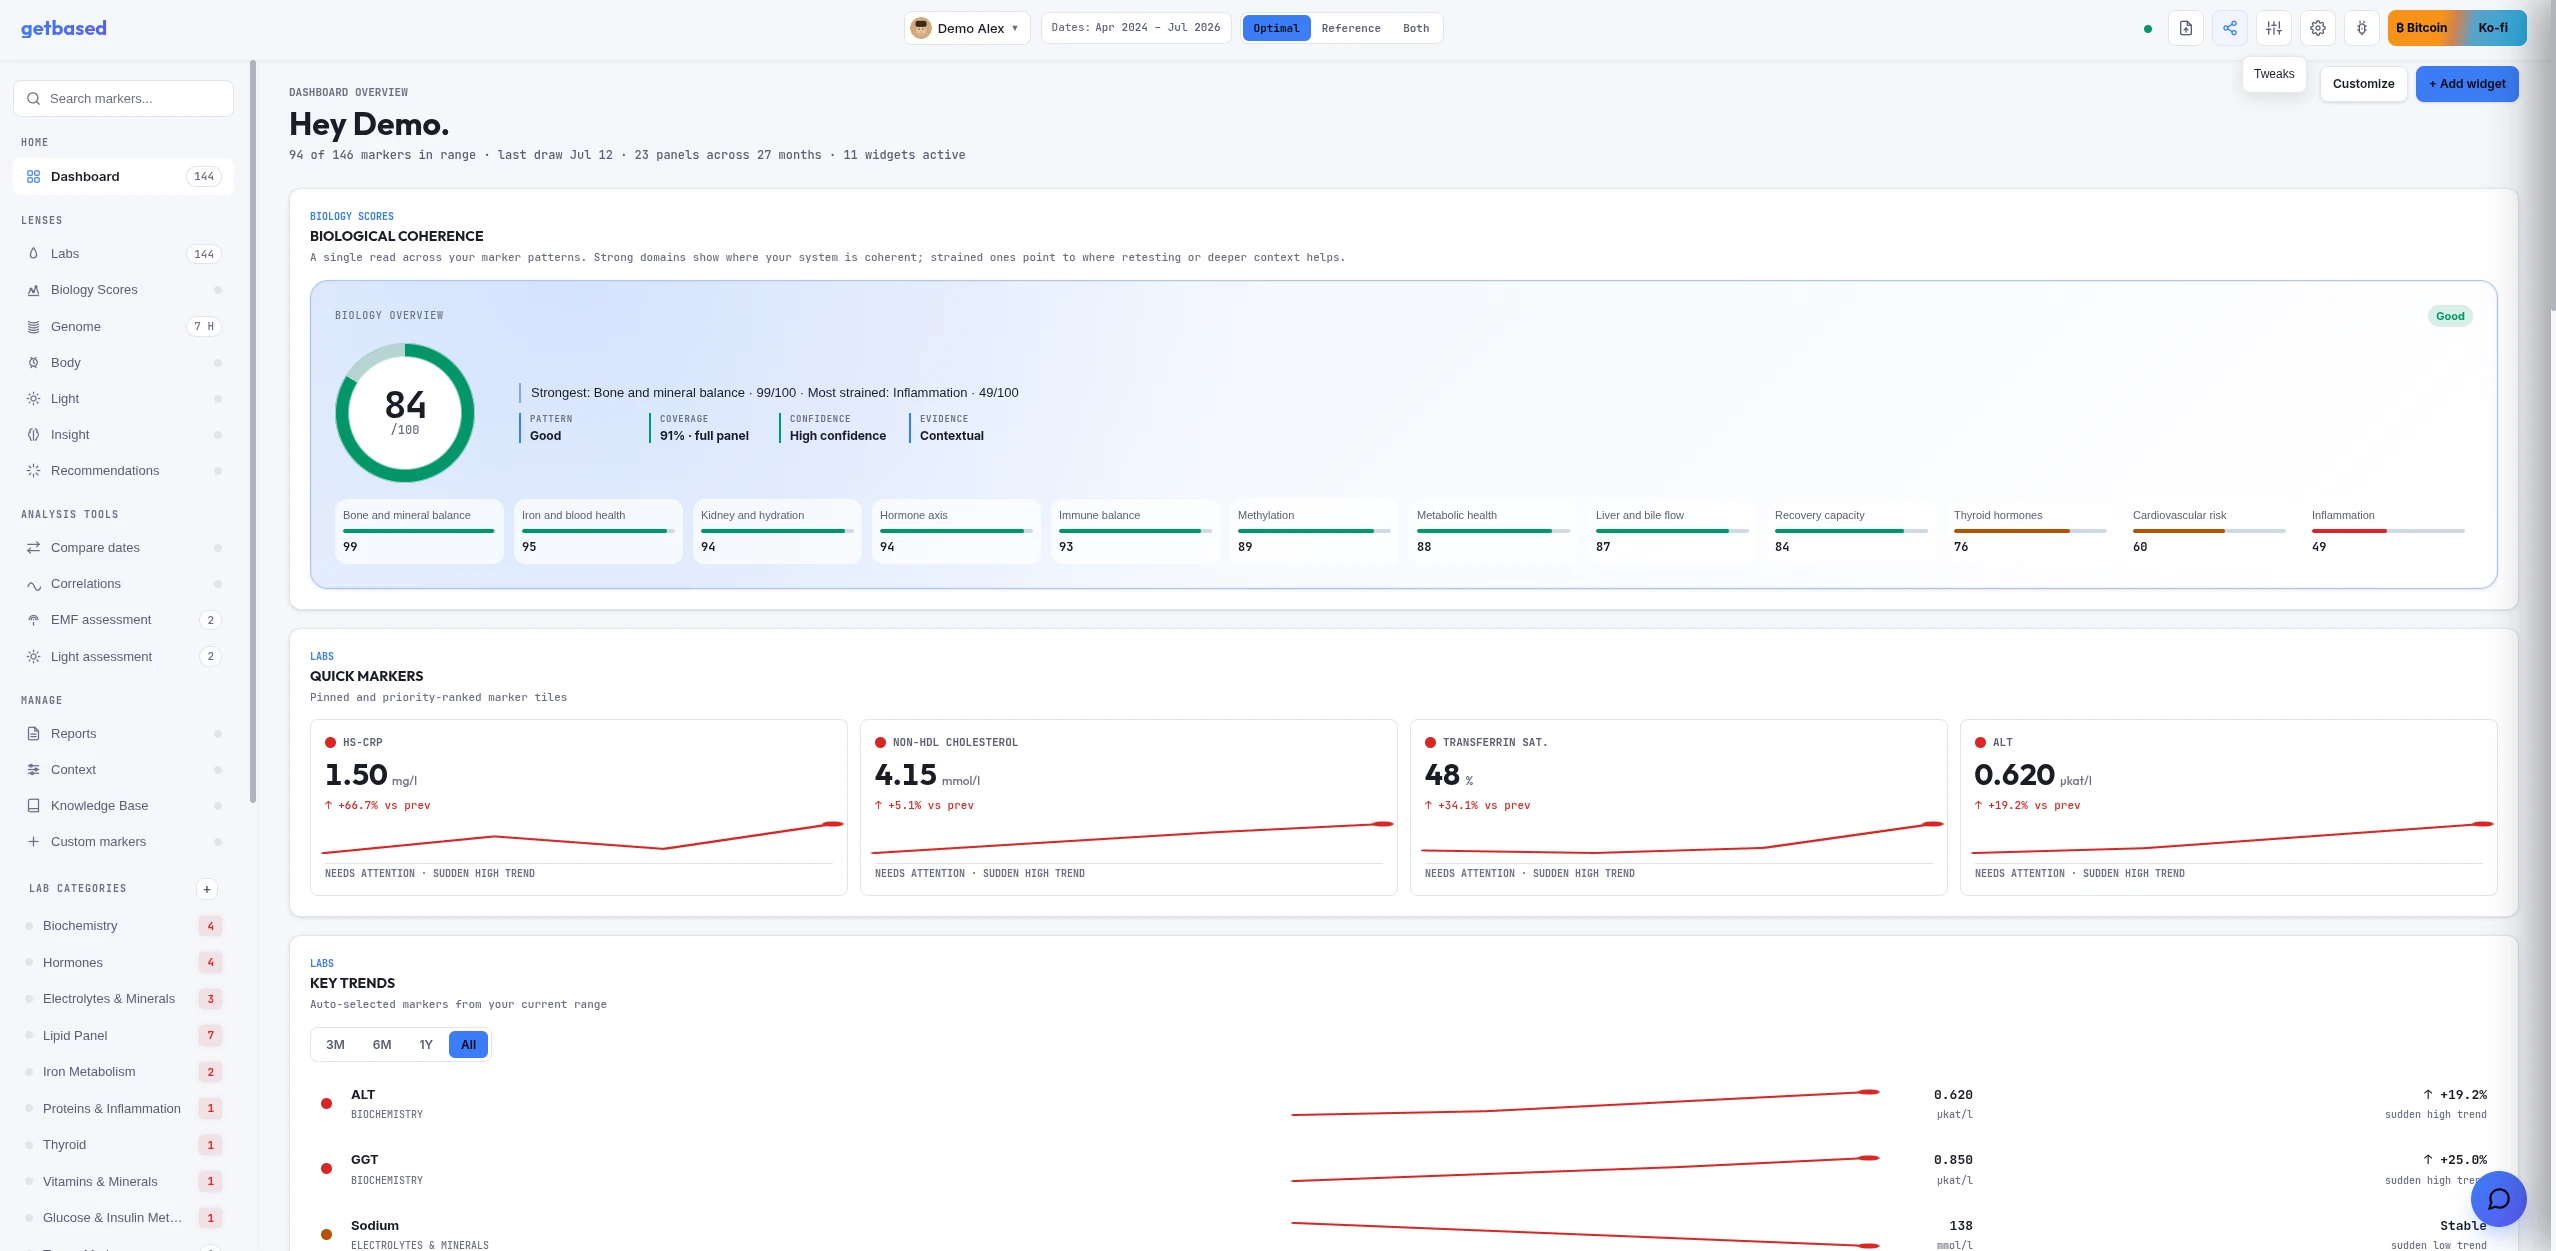Open the Lipid Panel category
The width and height of the screenshot is (2556, 1251).
coord(123,1036)
